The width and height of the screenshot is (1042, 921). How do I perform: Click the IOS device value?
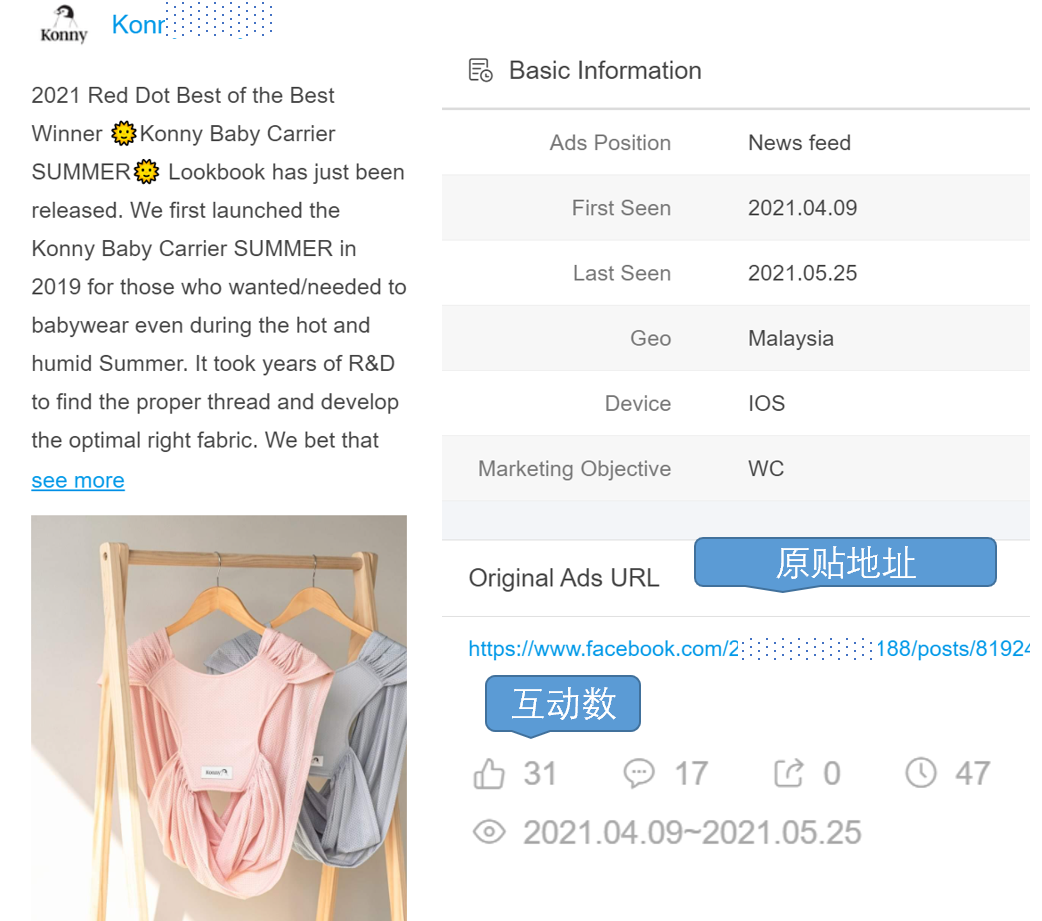pos(766,404)
